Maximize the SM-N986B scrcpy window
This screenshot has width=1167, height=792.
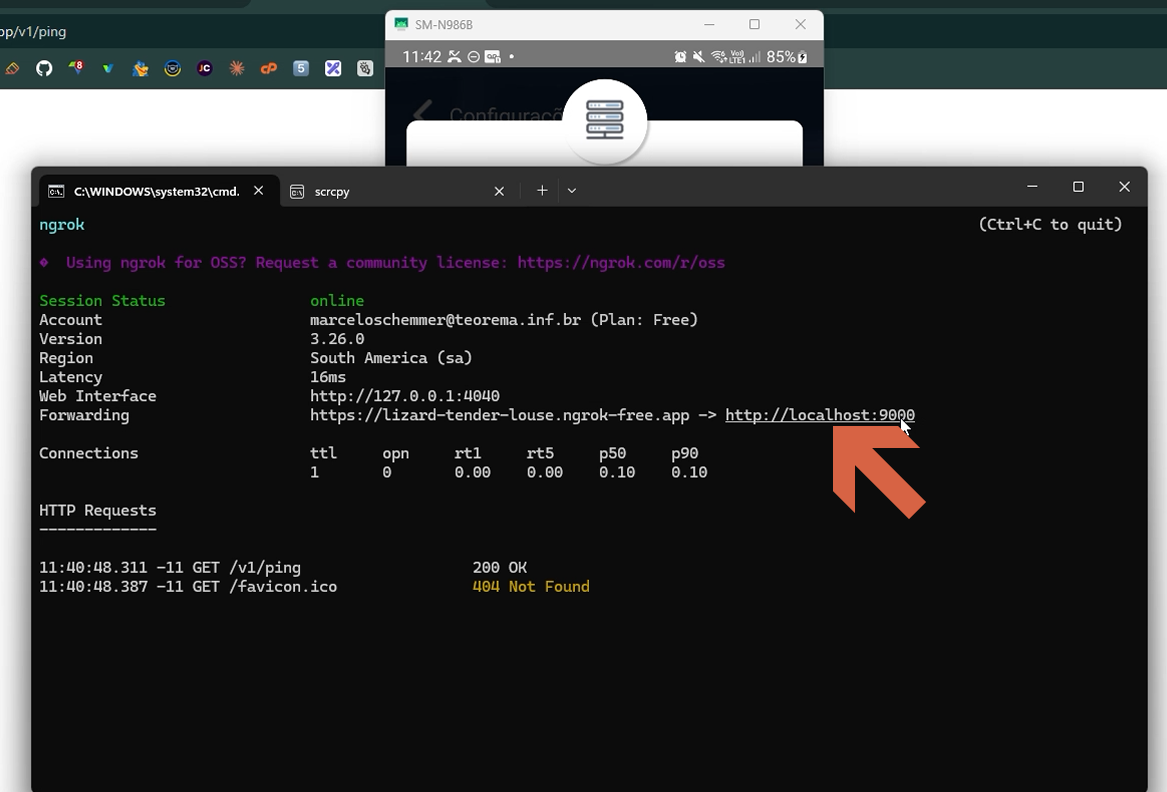[754, 25]
